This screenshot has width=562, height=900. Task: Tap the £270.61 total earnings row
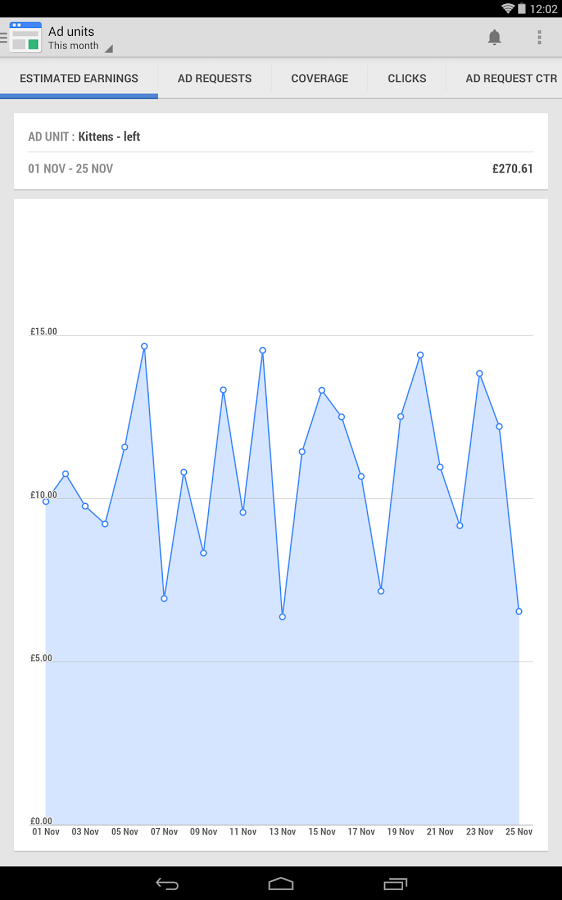point(281,169)
